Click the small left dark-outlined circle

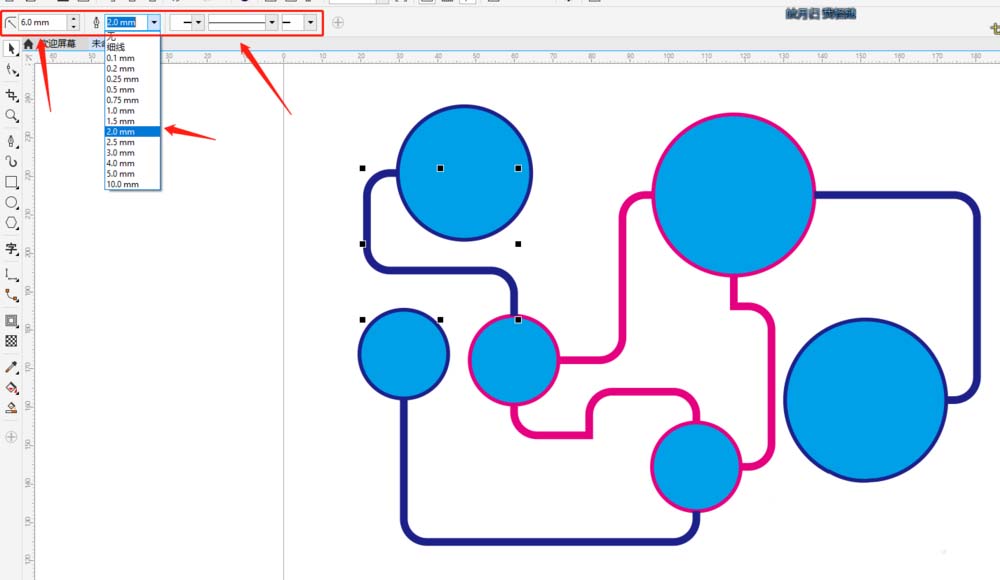click(404, 354)
